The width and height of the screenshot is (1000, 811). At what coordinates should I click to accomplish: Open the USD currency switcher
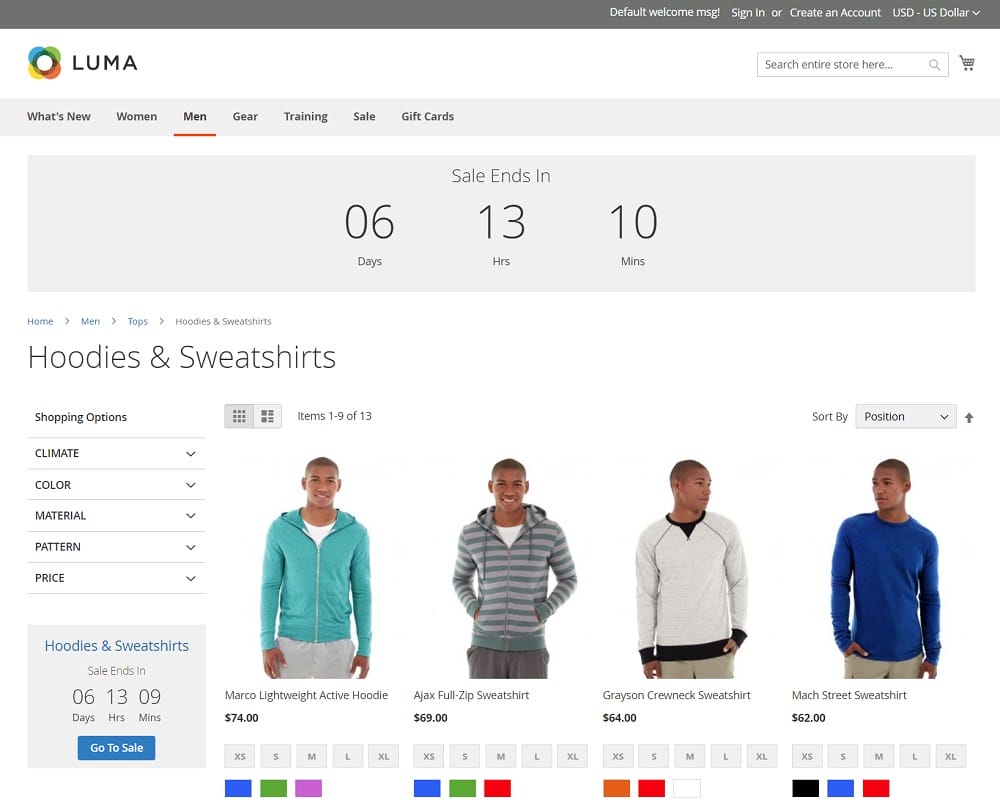click(936, 12)
